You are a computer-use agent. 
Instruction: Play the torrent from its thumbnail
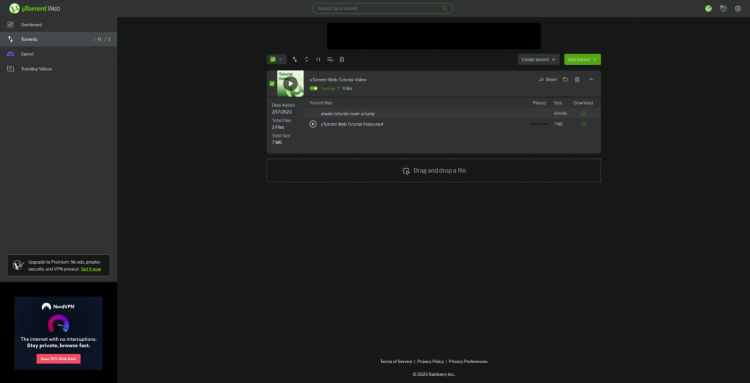coord(290,84)
